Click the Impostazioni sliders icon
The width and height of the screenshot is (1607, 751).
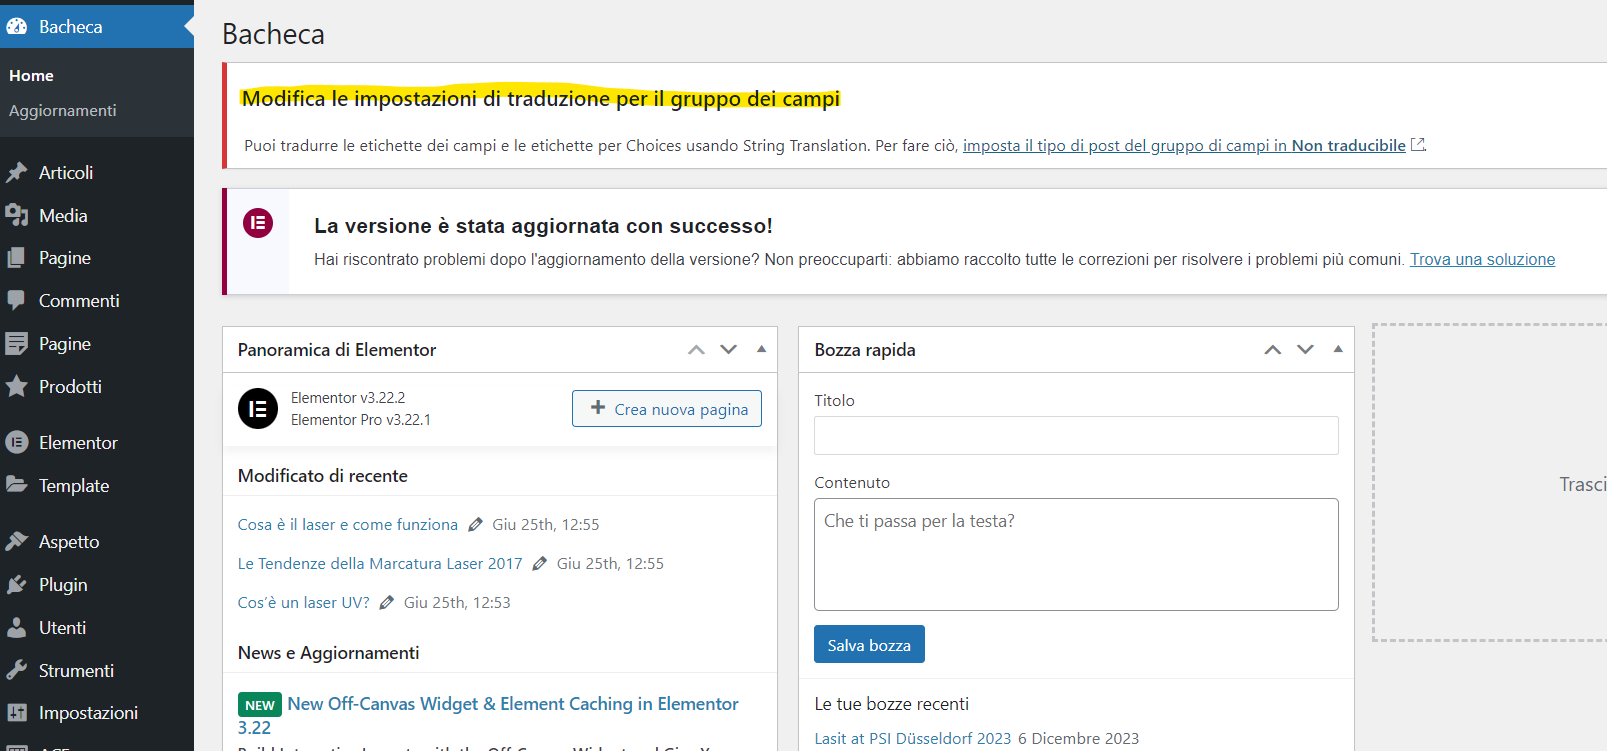tap(17, 712)
